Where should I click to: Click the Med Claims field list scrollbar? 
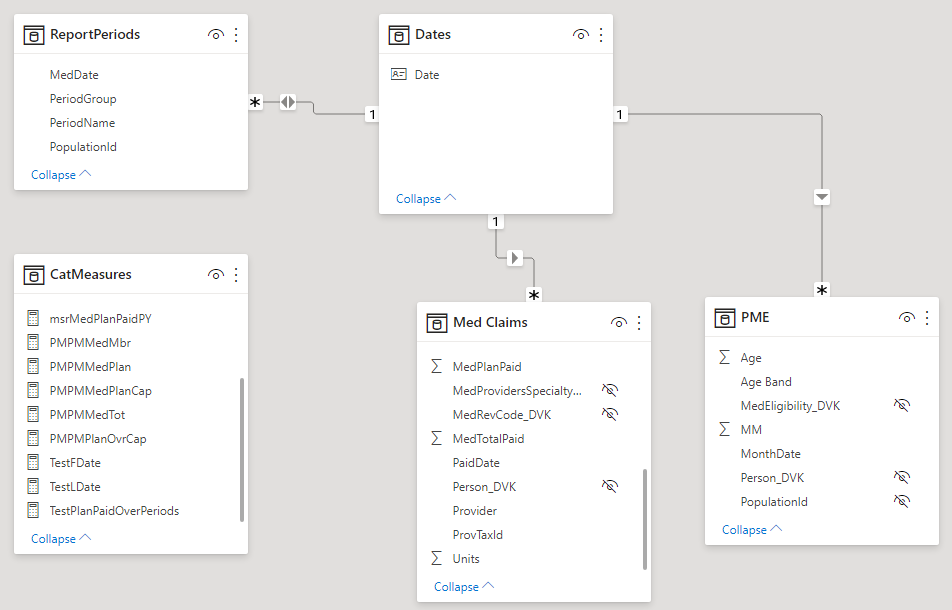pos(645,520)
